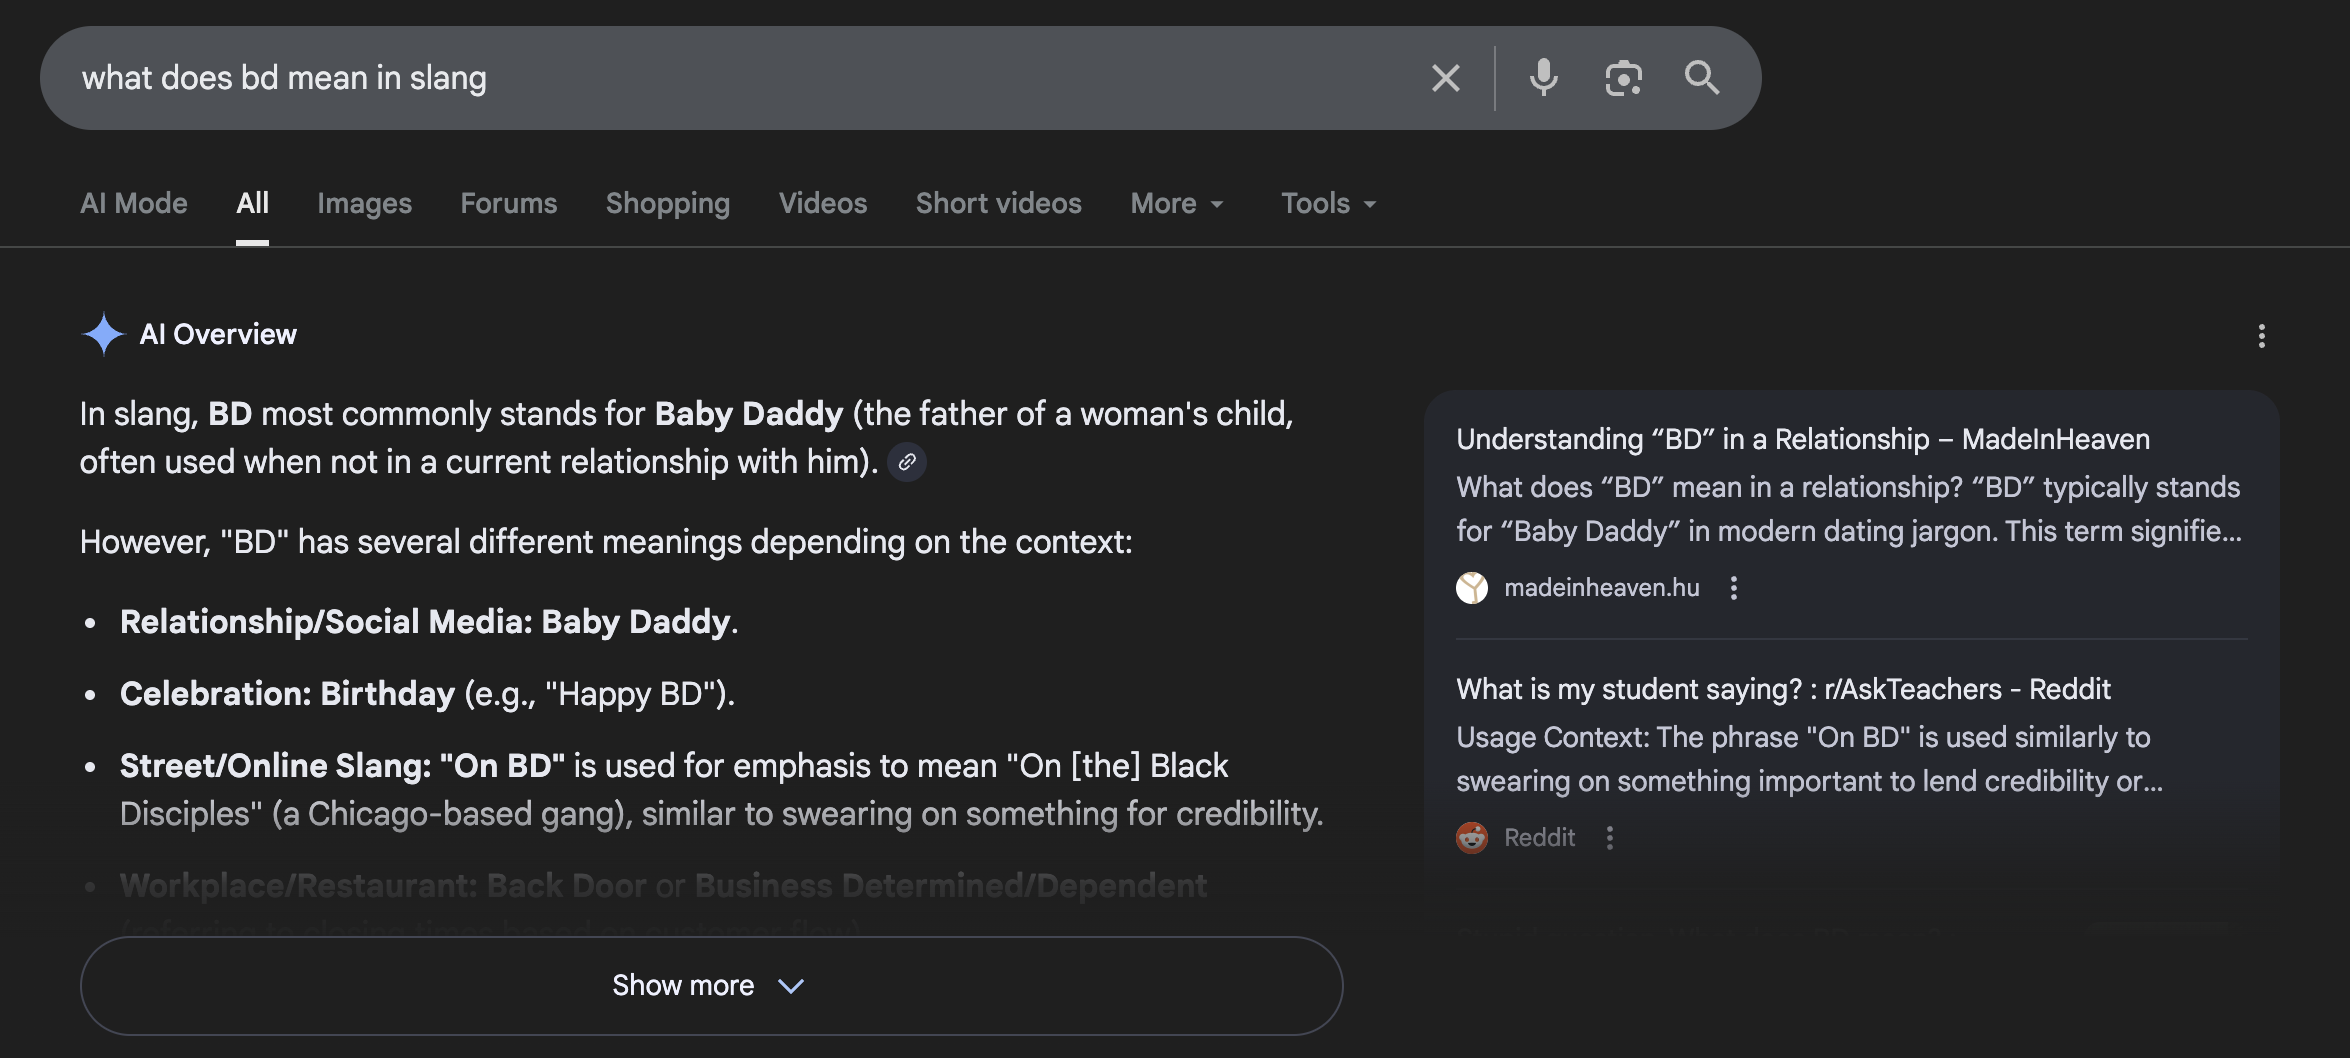Open the Shopping results tab
Screen dimensions: 2350x1058
[x=667, y=204]
